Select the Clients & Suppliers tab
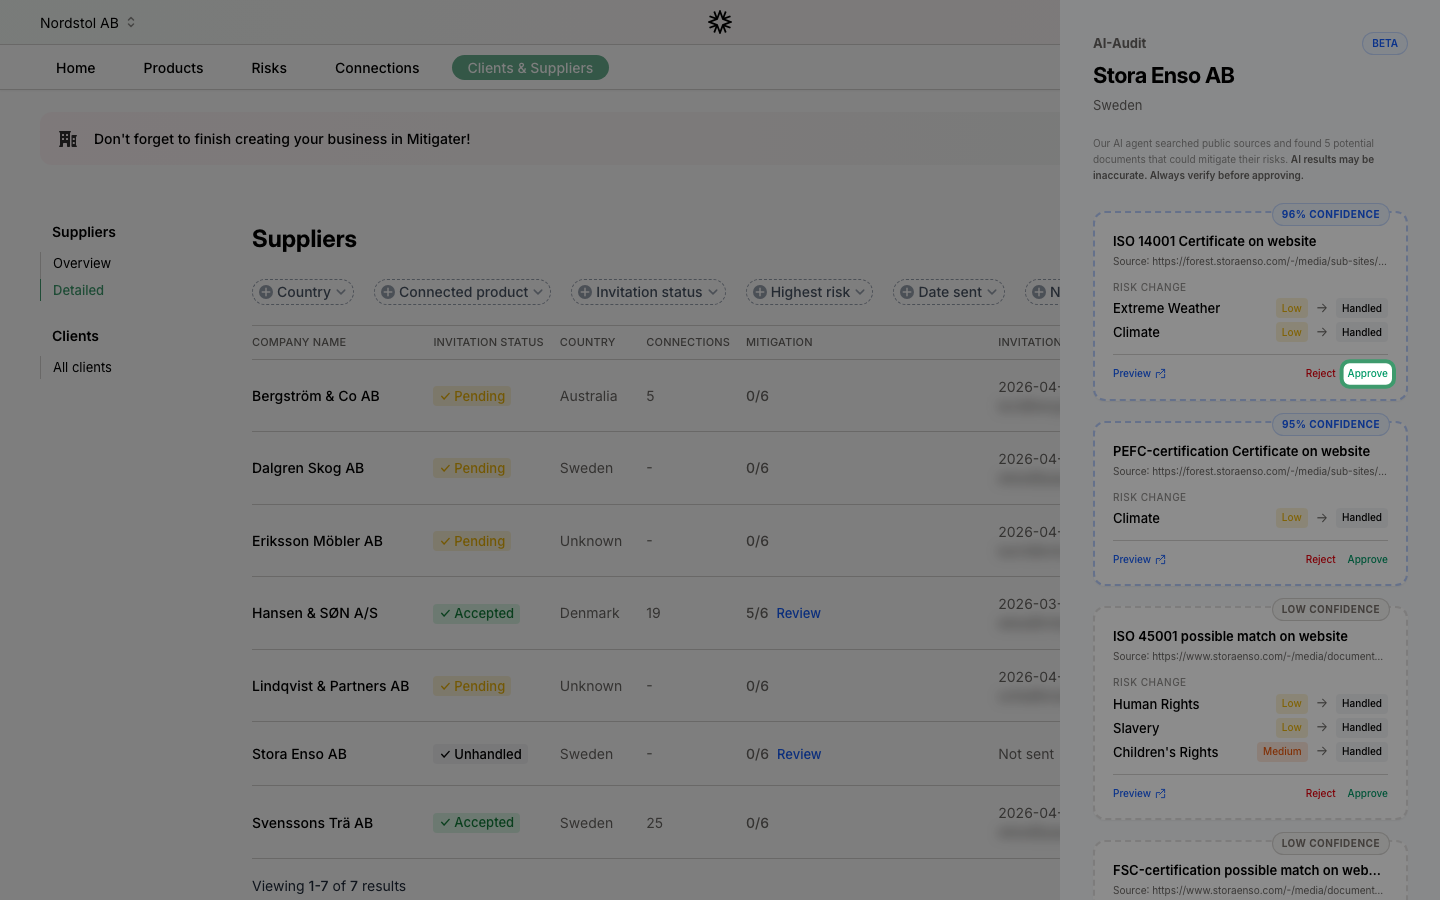 click(x=530, y=68)
